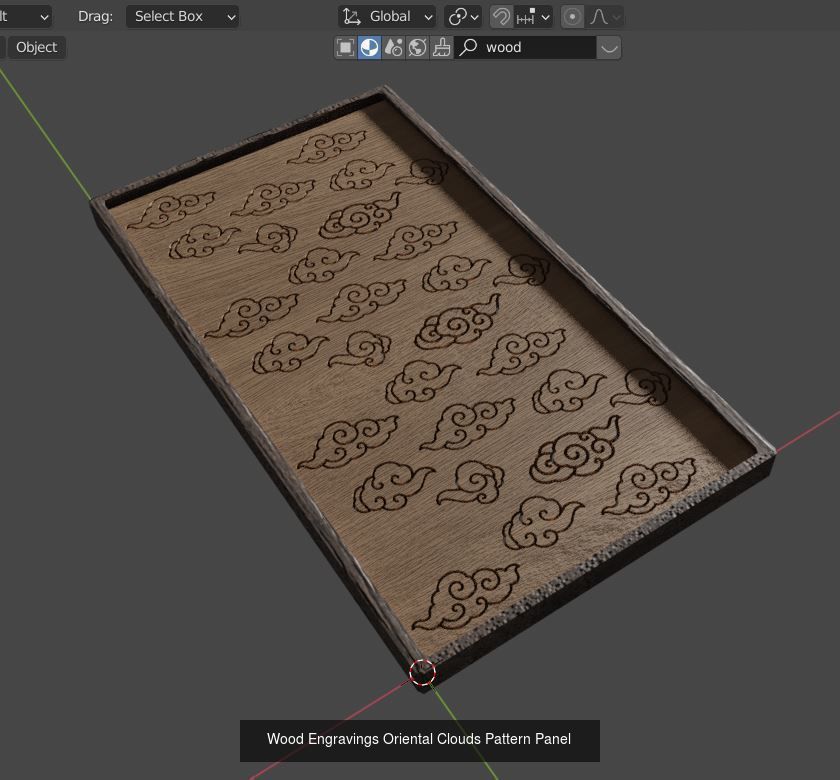Click the 'Drag:' label text
The image size is (840, 780).
(x=95, y=17)
